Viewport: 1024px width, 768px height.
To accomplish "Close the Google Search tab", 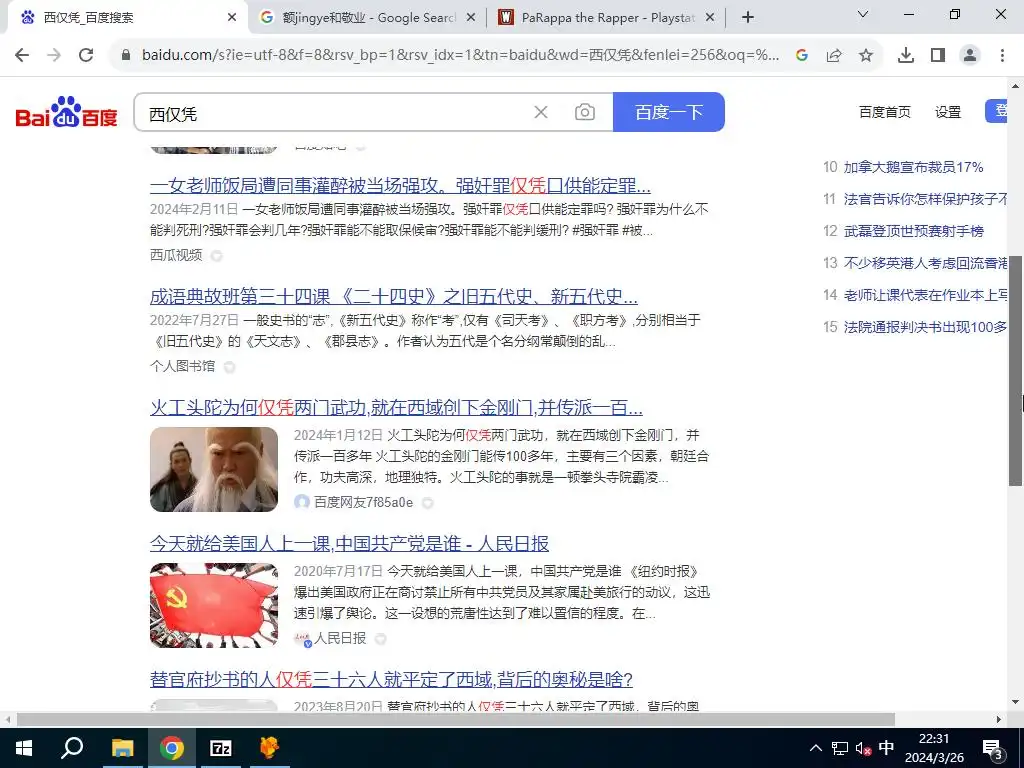I will 470,18.
